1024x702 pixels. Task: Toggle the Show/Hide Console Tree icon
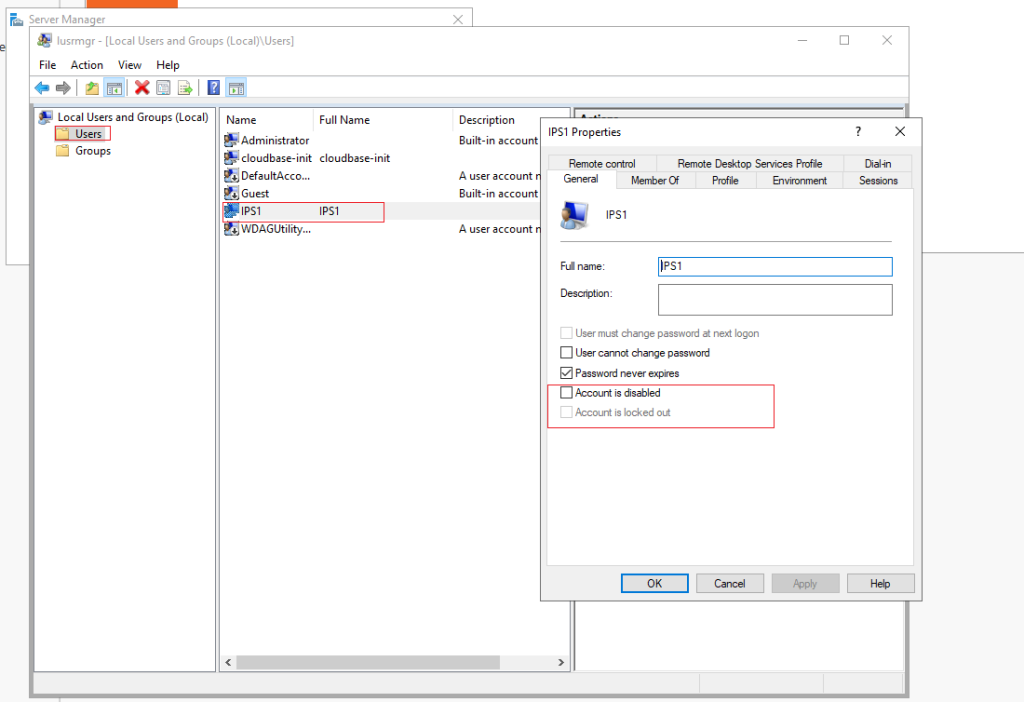pyautogui.click(x=113, y=87)
